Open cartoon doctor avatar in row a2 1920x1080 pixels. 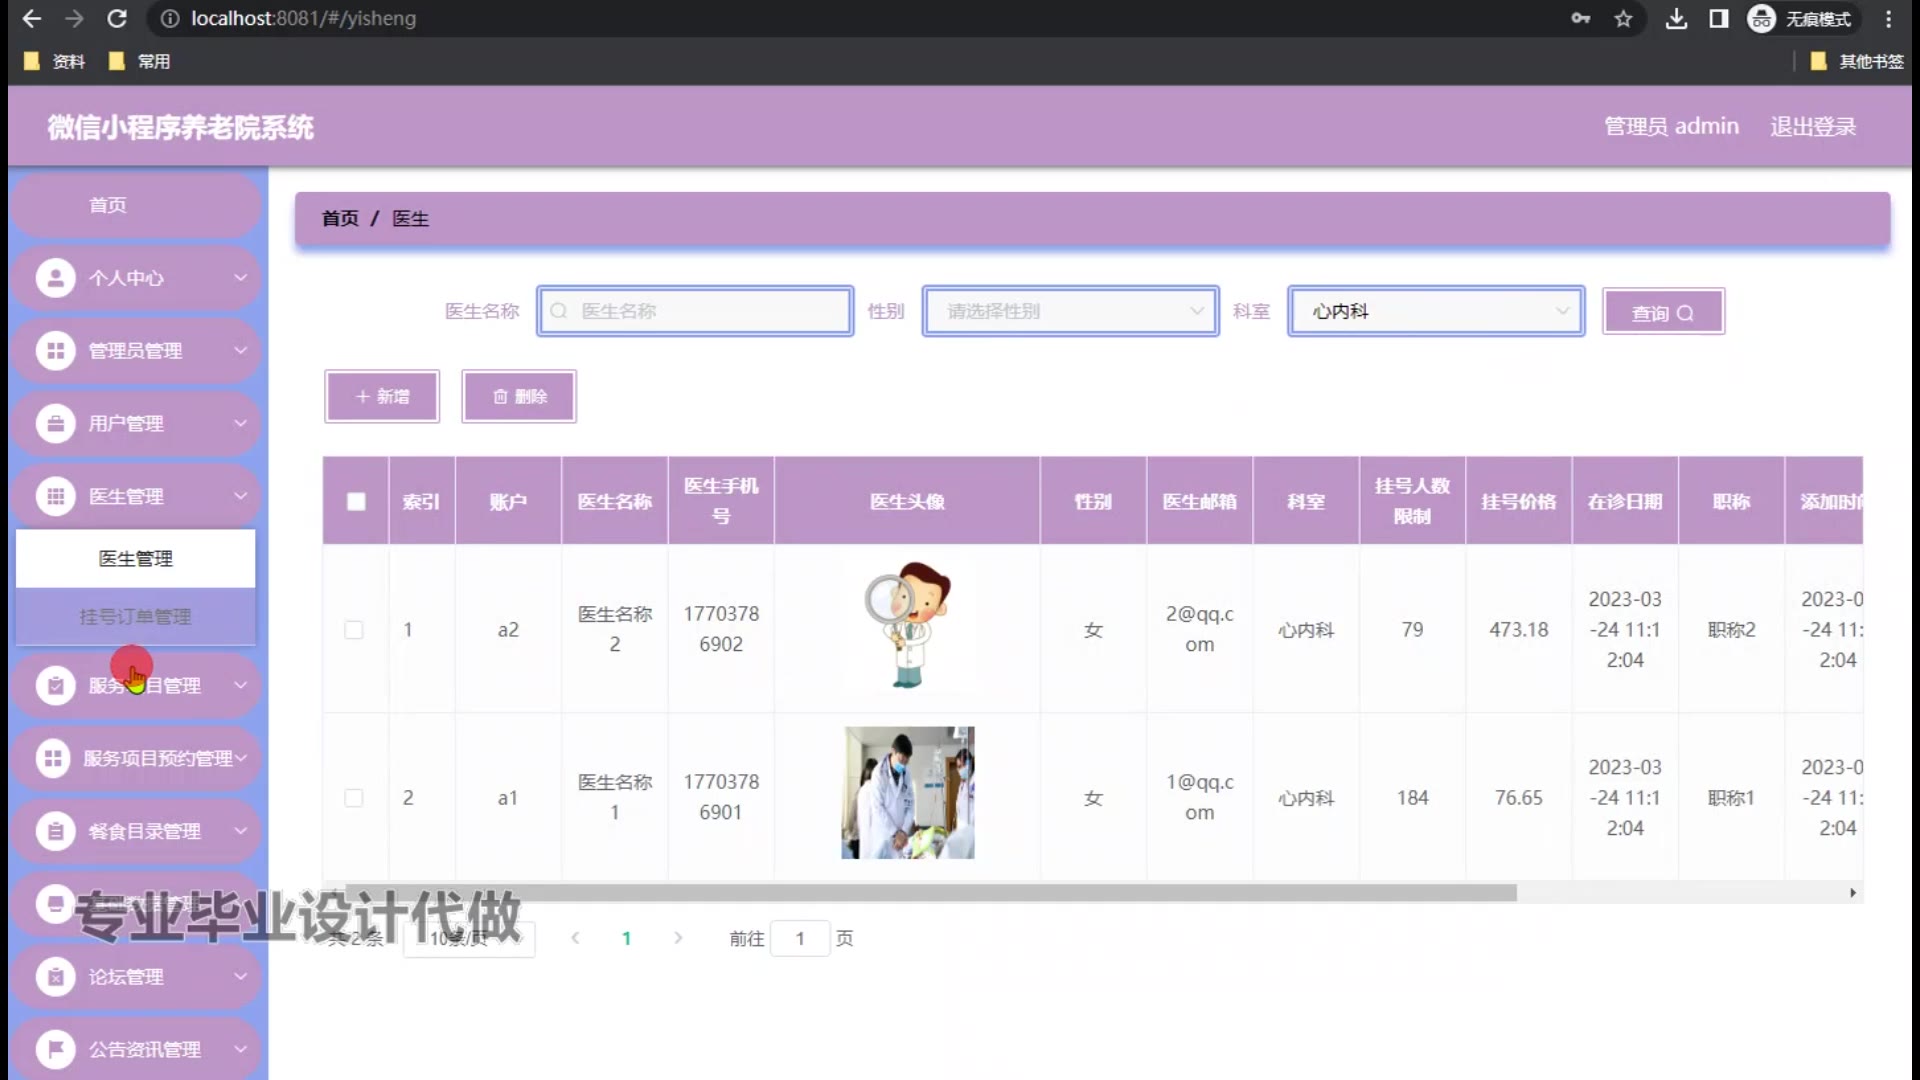(x=908, y=626)
